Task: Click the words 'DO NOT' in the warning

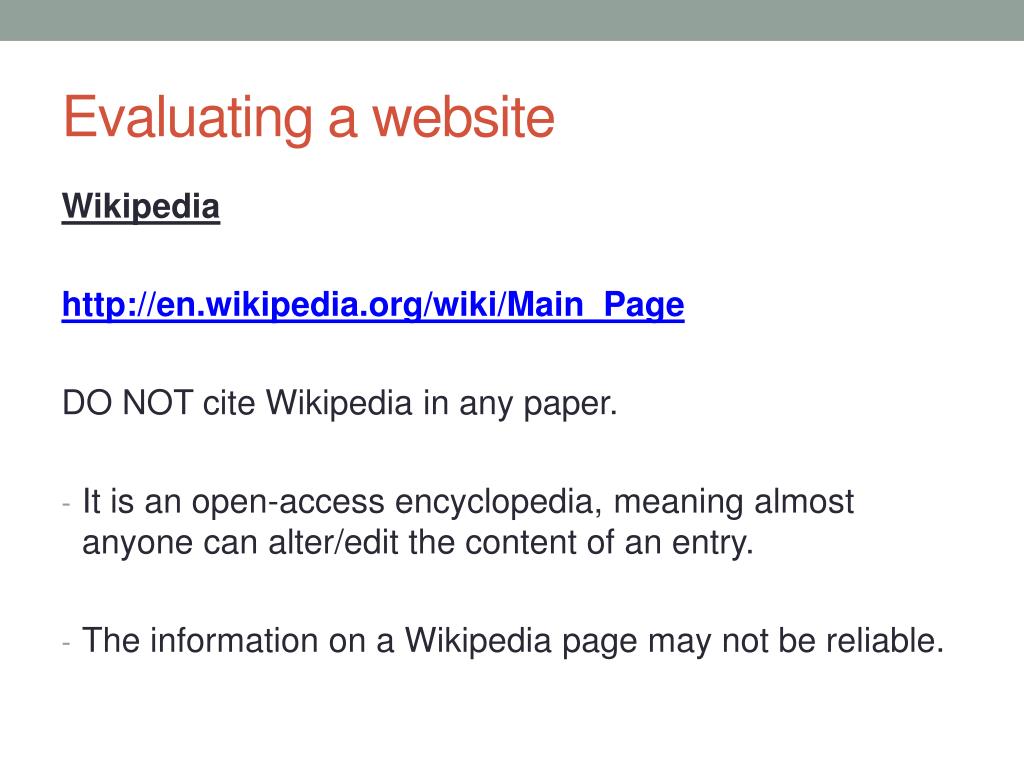Action: click(127, 403)
